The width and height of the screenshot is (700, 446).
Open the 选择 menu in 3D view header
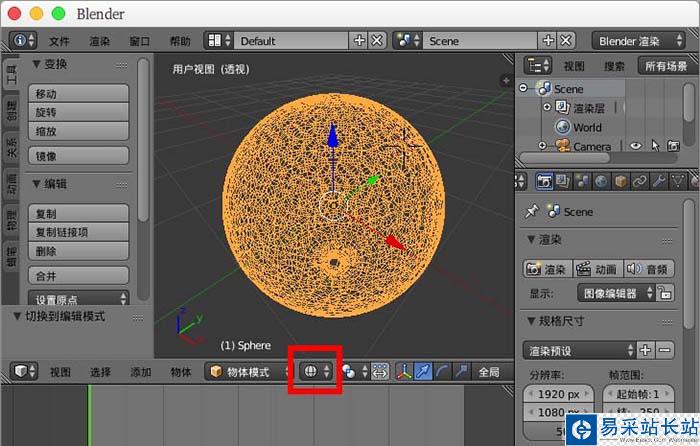(100, 372)
